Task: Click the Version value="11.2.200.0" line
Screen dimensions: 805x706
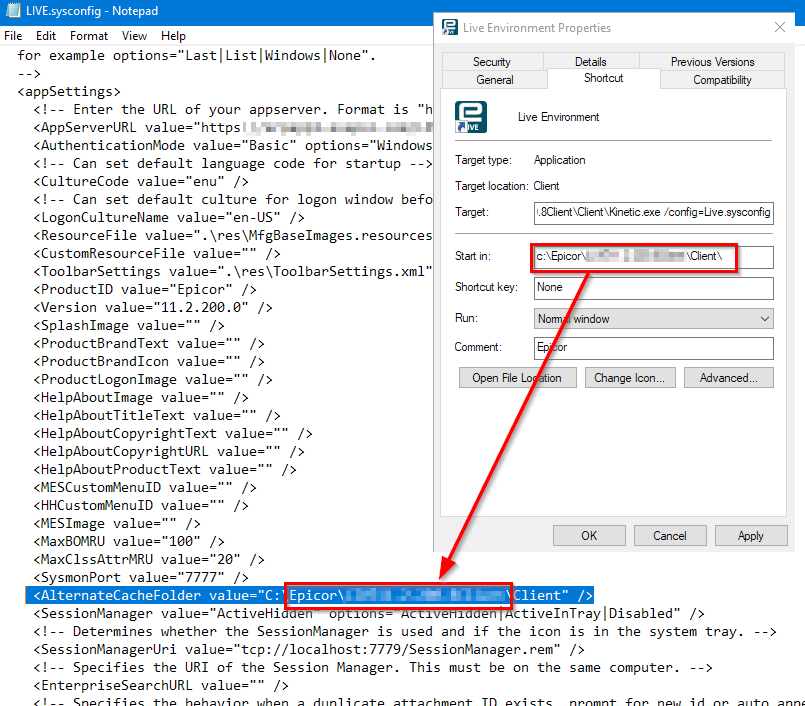Action: click(x=152, y=308)
